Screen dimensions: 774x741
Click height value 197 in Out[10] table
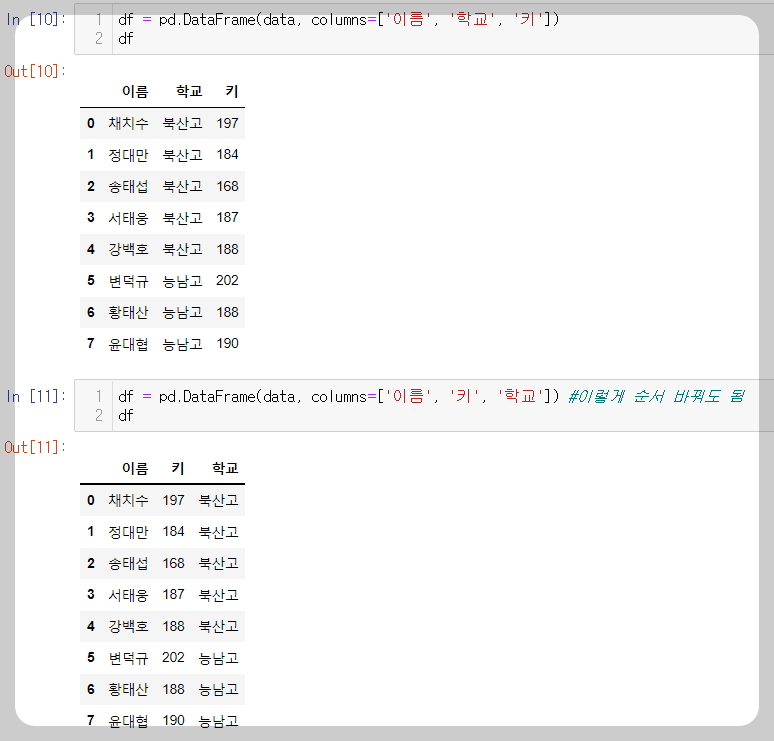pos(228,123)
